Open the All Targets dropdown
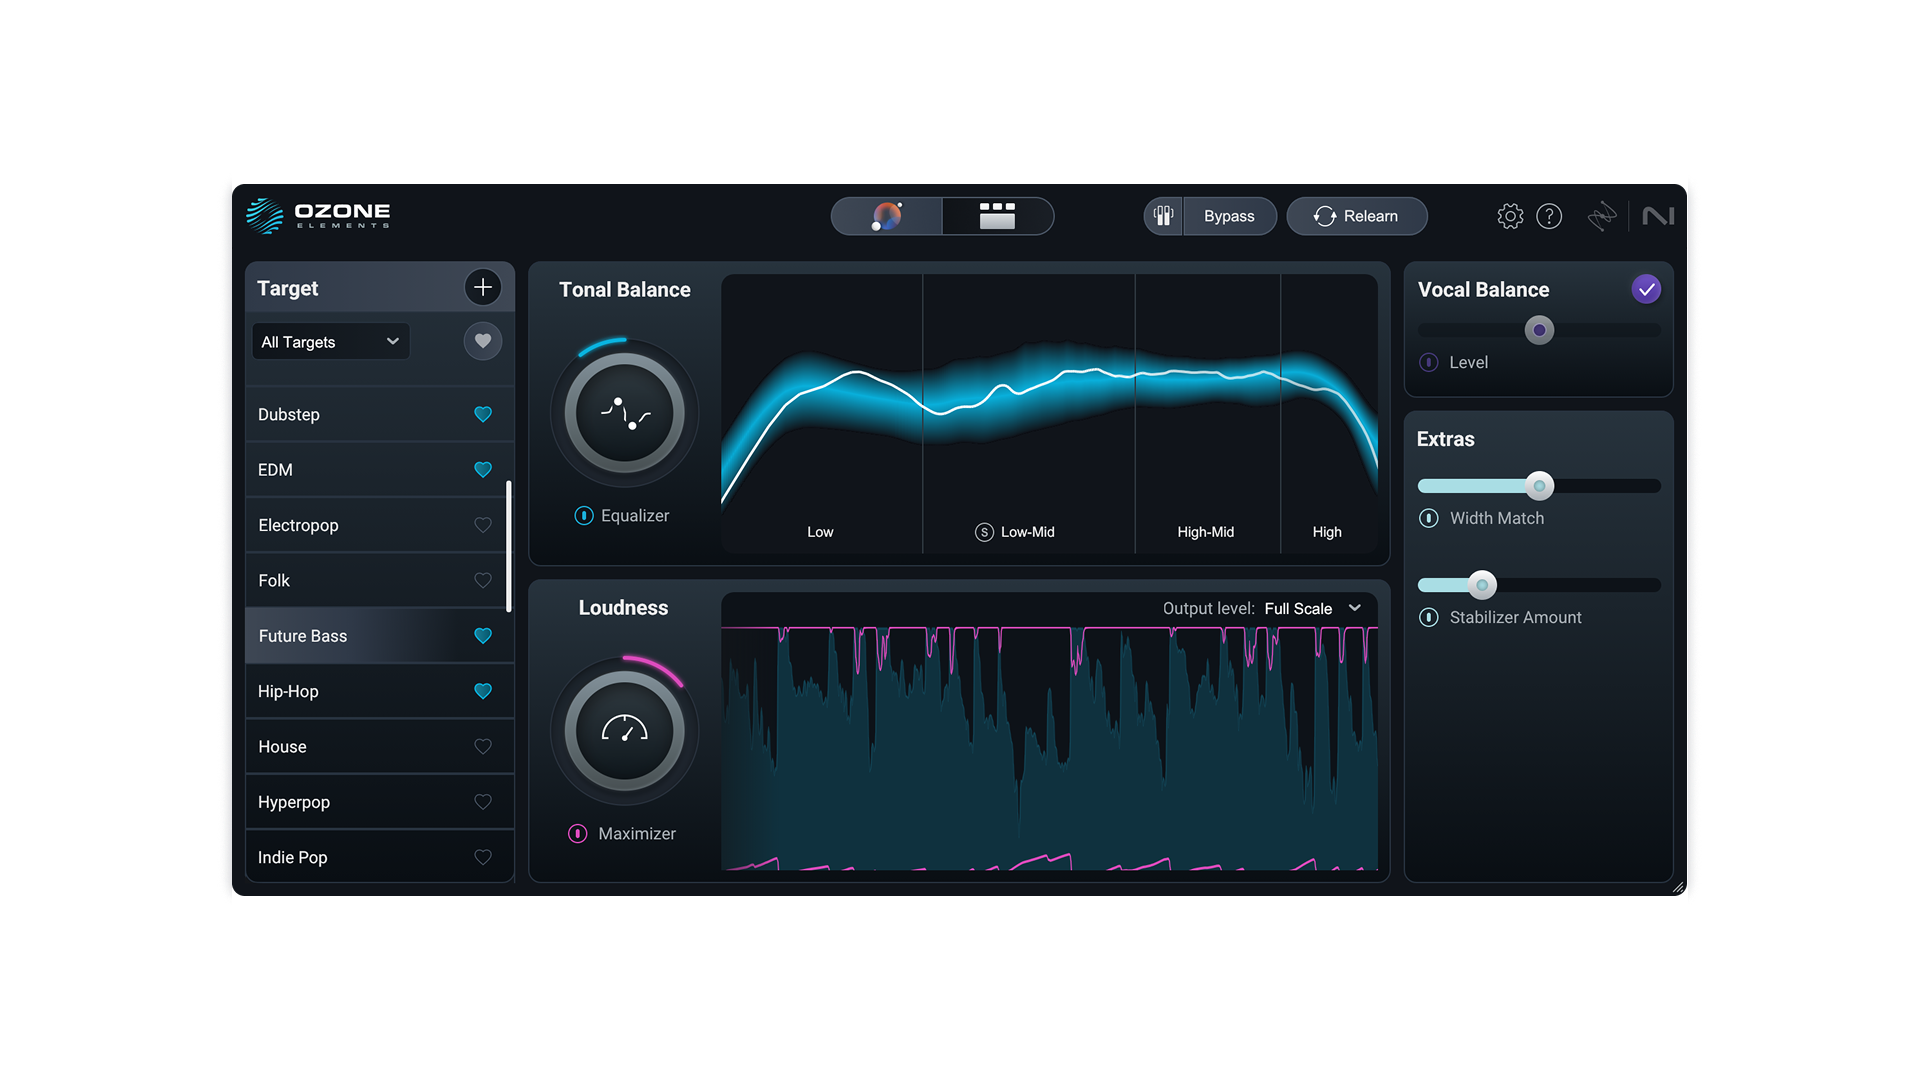 point(330,342)
